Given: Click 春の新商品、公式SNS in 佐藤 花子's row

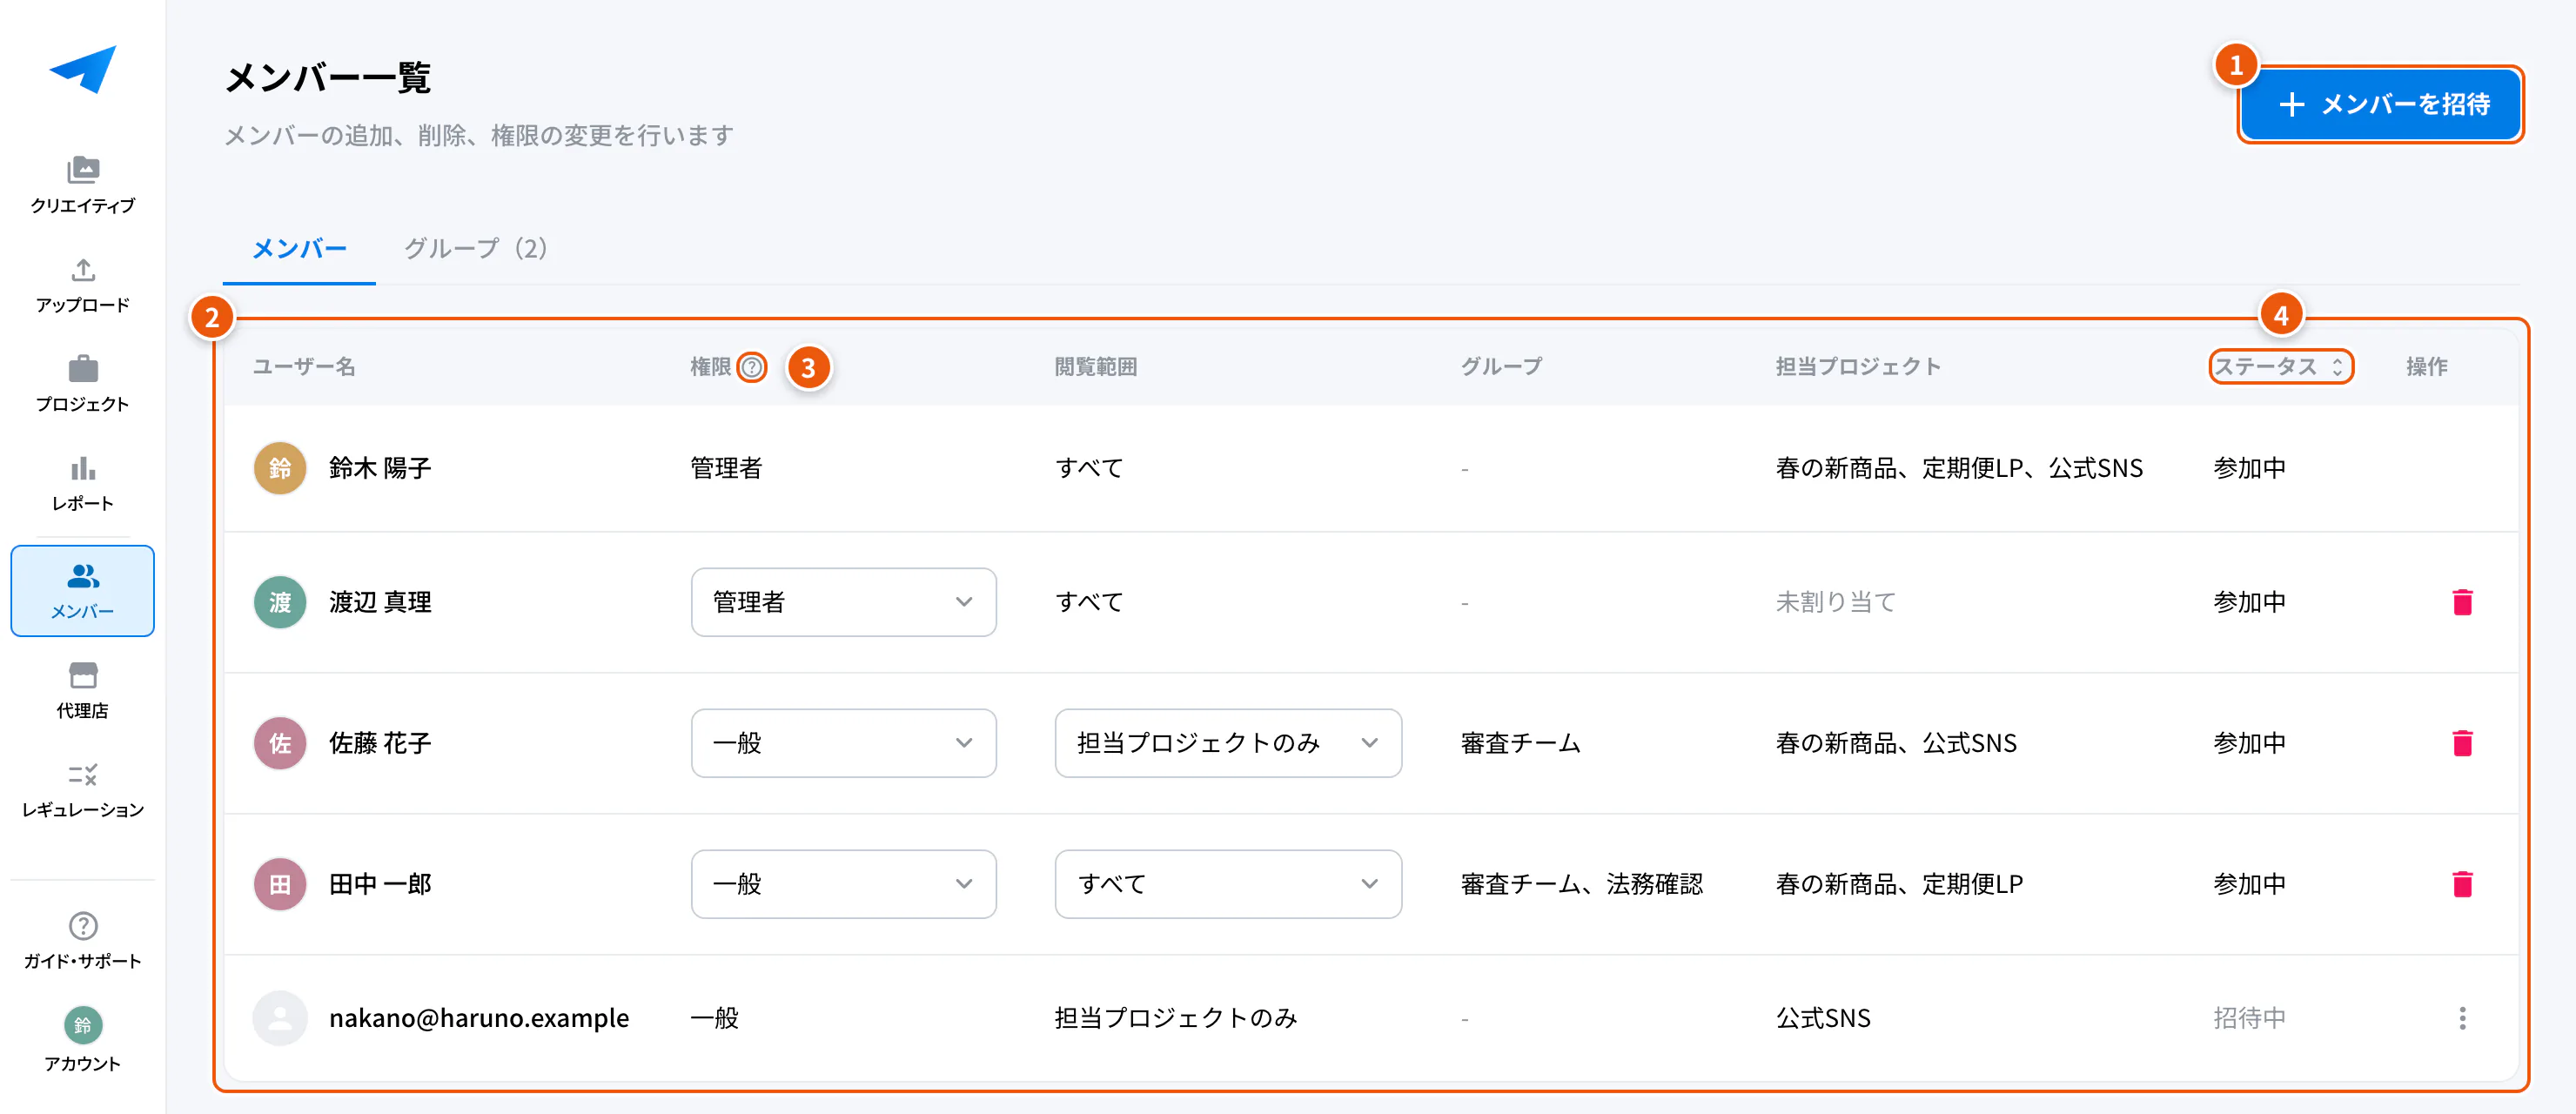Looking at the screenshot, I should 1896,743.
